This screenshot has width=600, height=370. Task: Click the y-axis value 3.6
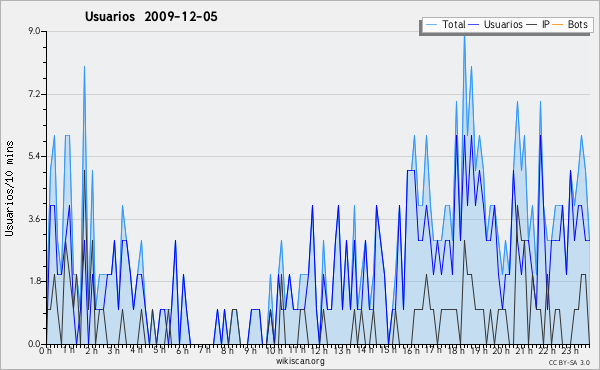34,219
